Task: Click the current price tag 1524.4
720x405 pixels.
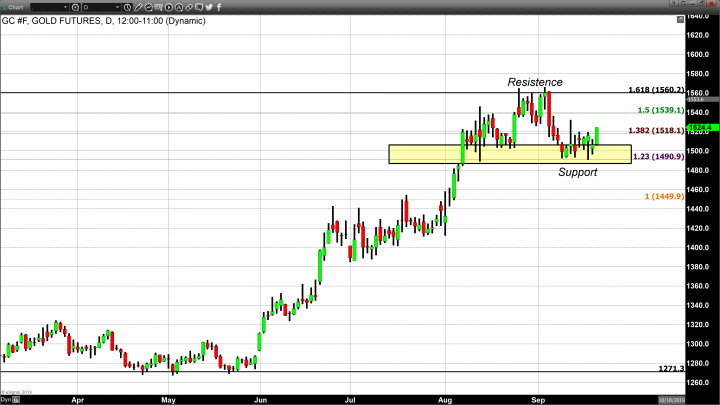Action: pyautogui.click(x=701, y=127)
